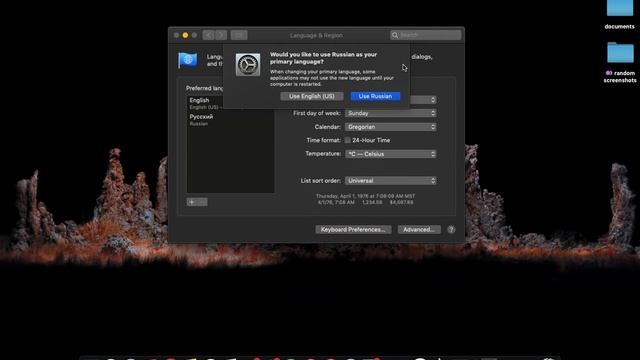
Task: Click the Use Russian button
Action: (x=375, y=96)
